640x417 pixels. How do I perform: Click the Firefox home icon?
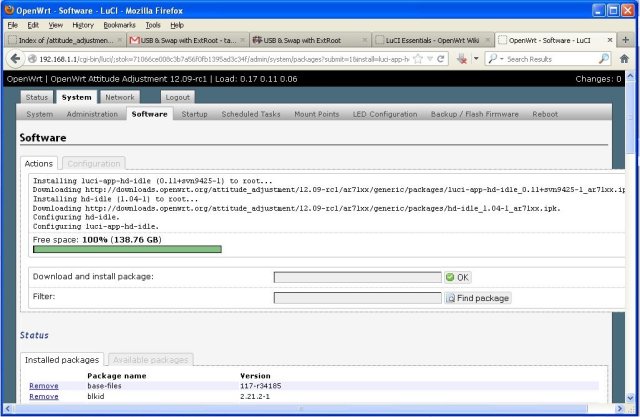[x=623, y=58]
